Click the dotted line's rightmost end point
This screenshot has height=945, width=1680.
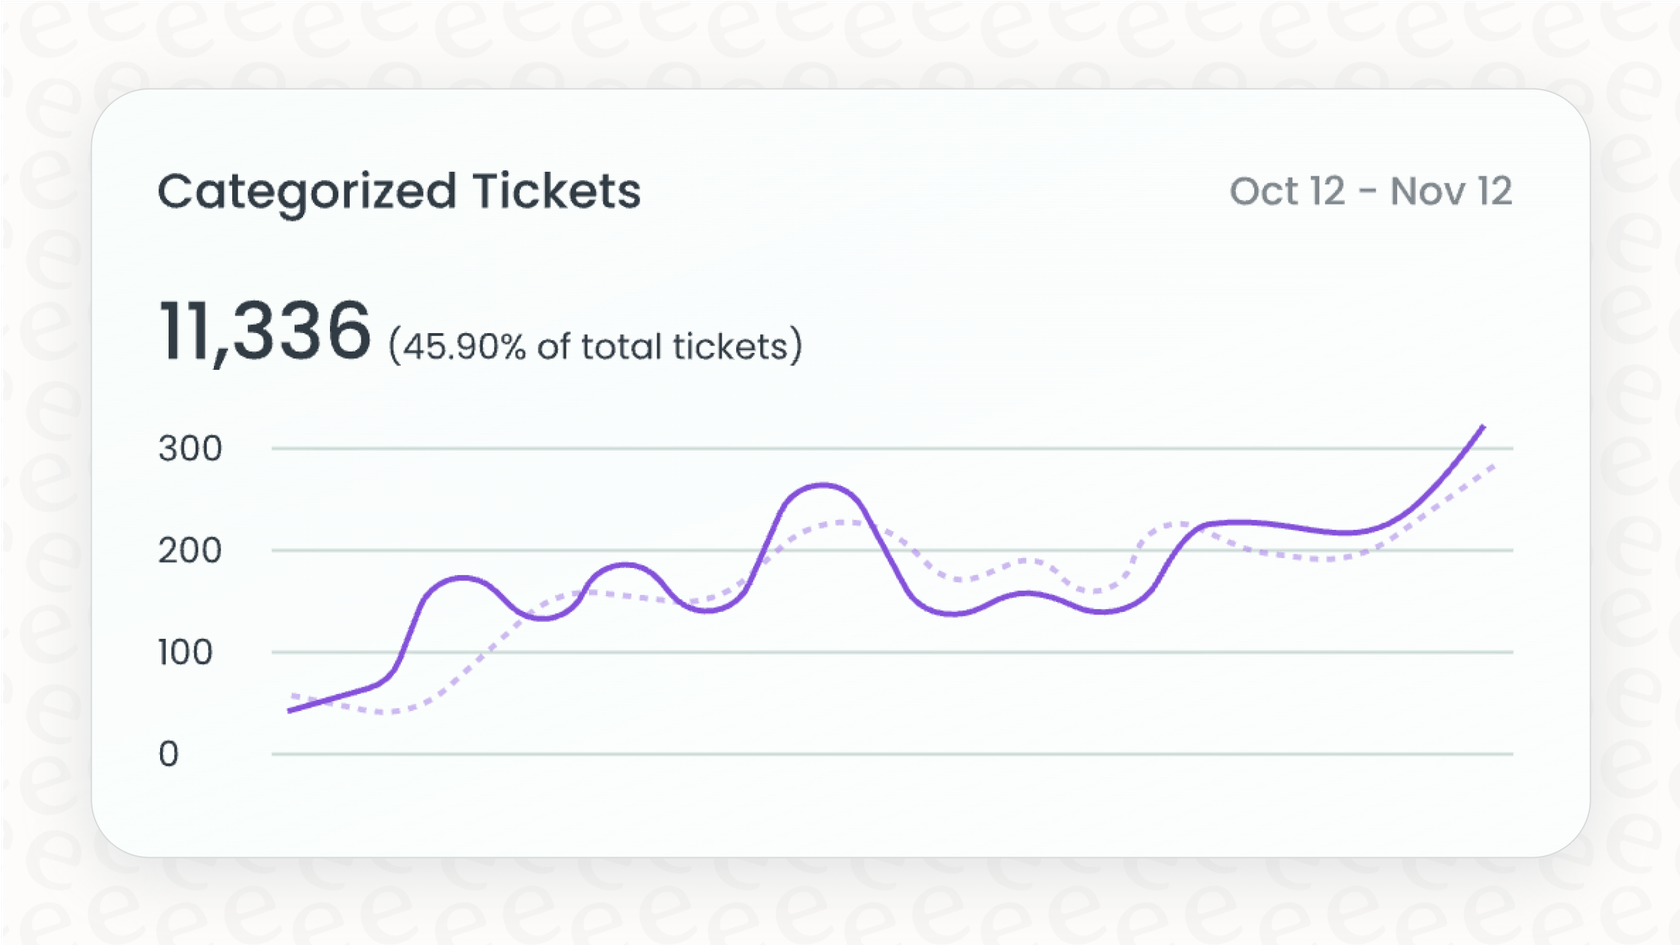coord(1493,466)
